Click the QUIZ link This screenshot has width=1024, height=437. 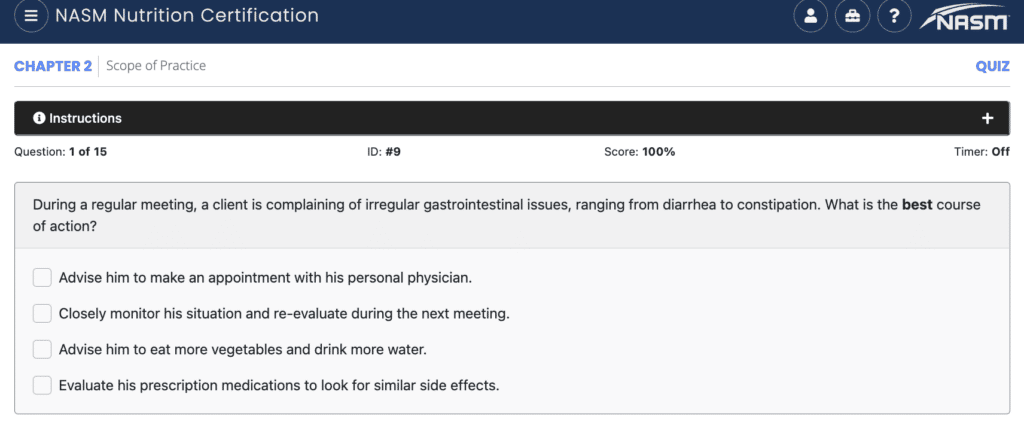(x=992, y=66)
